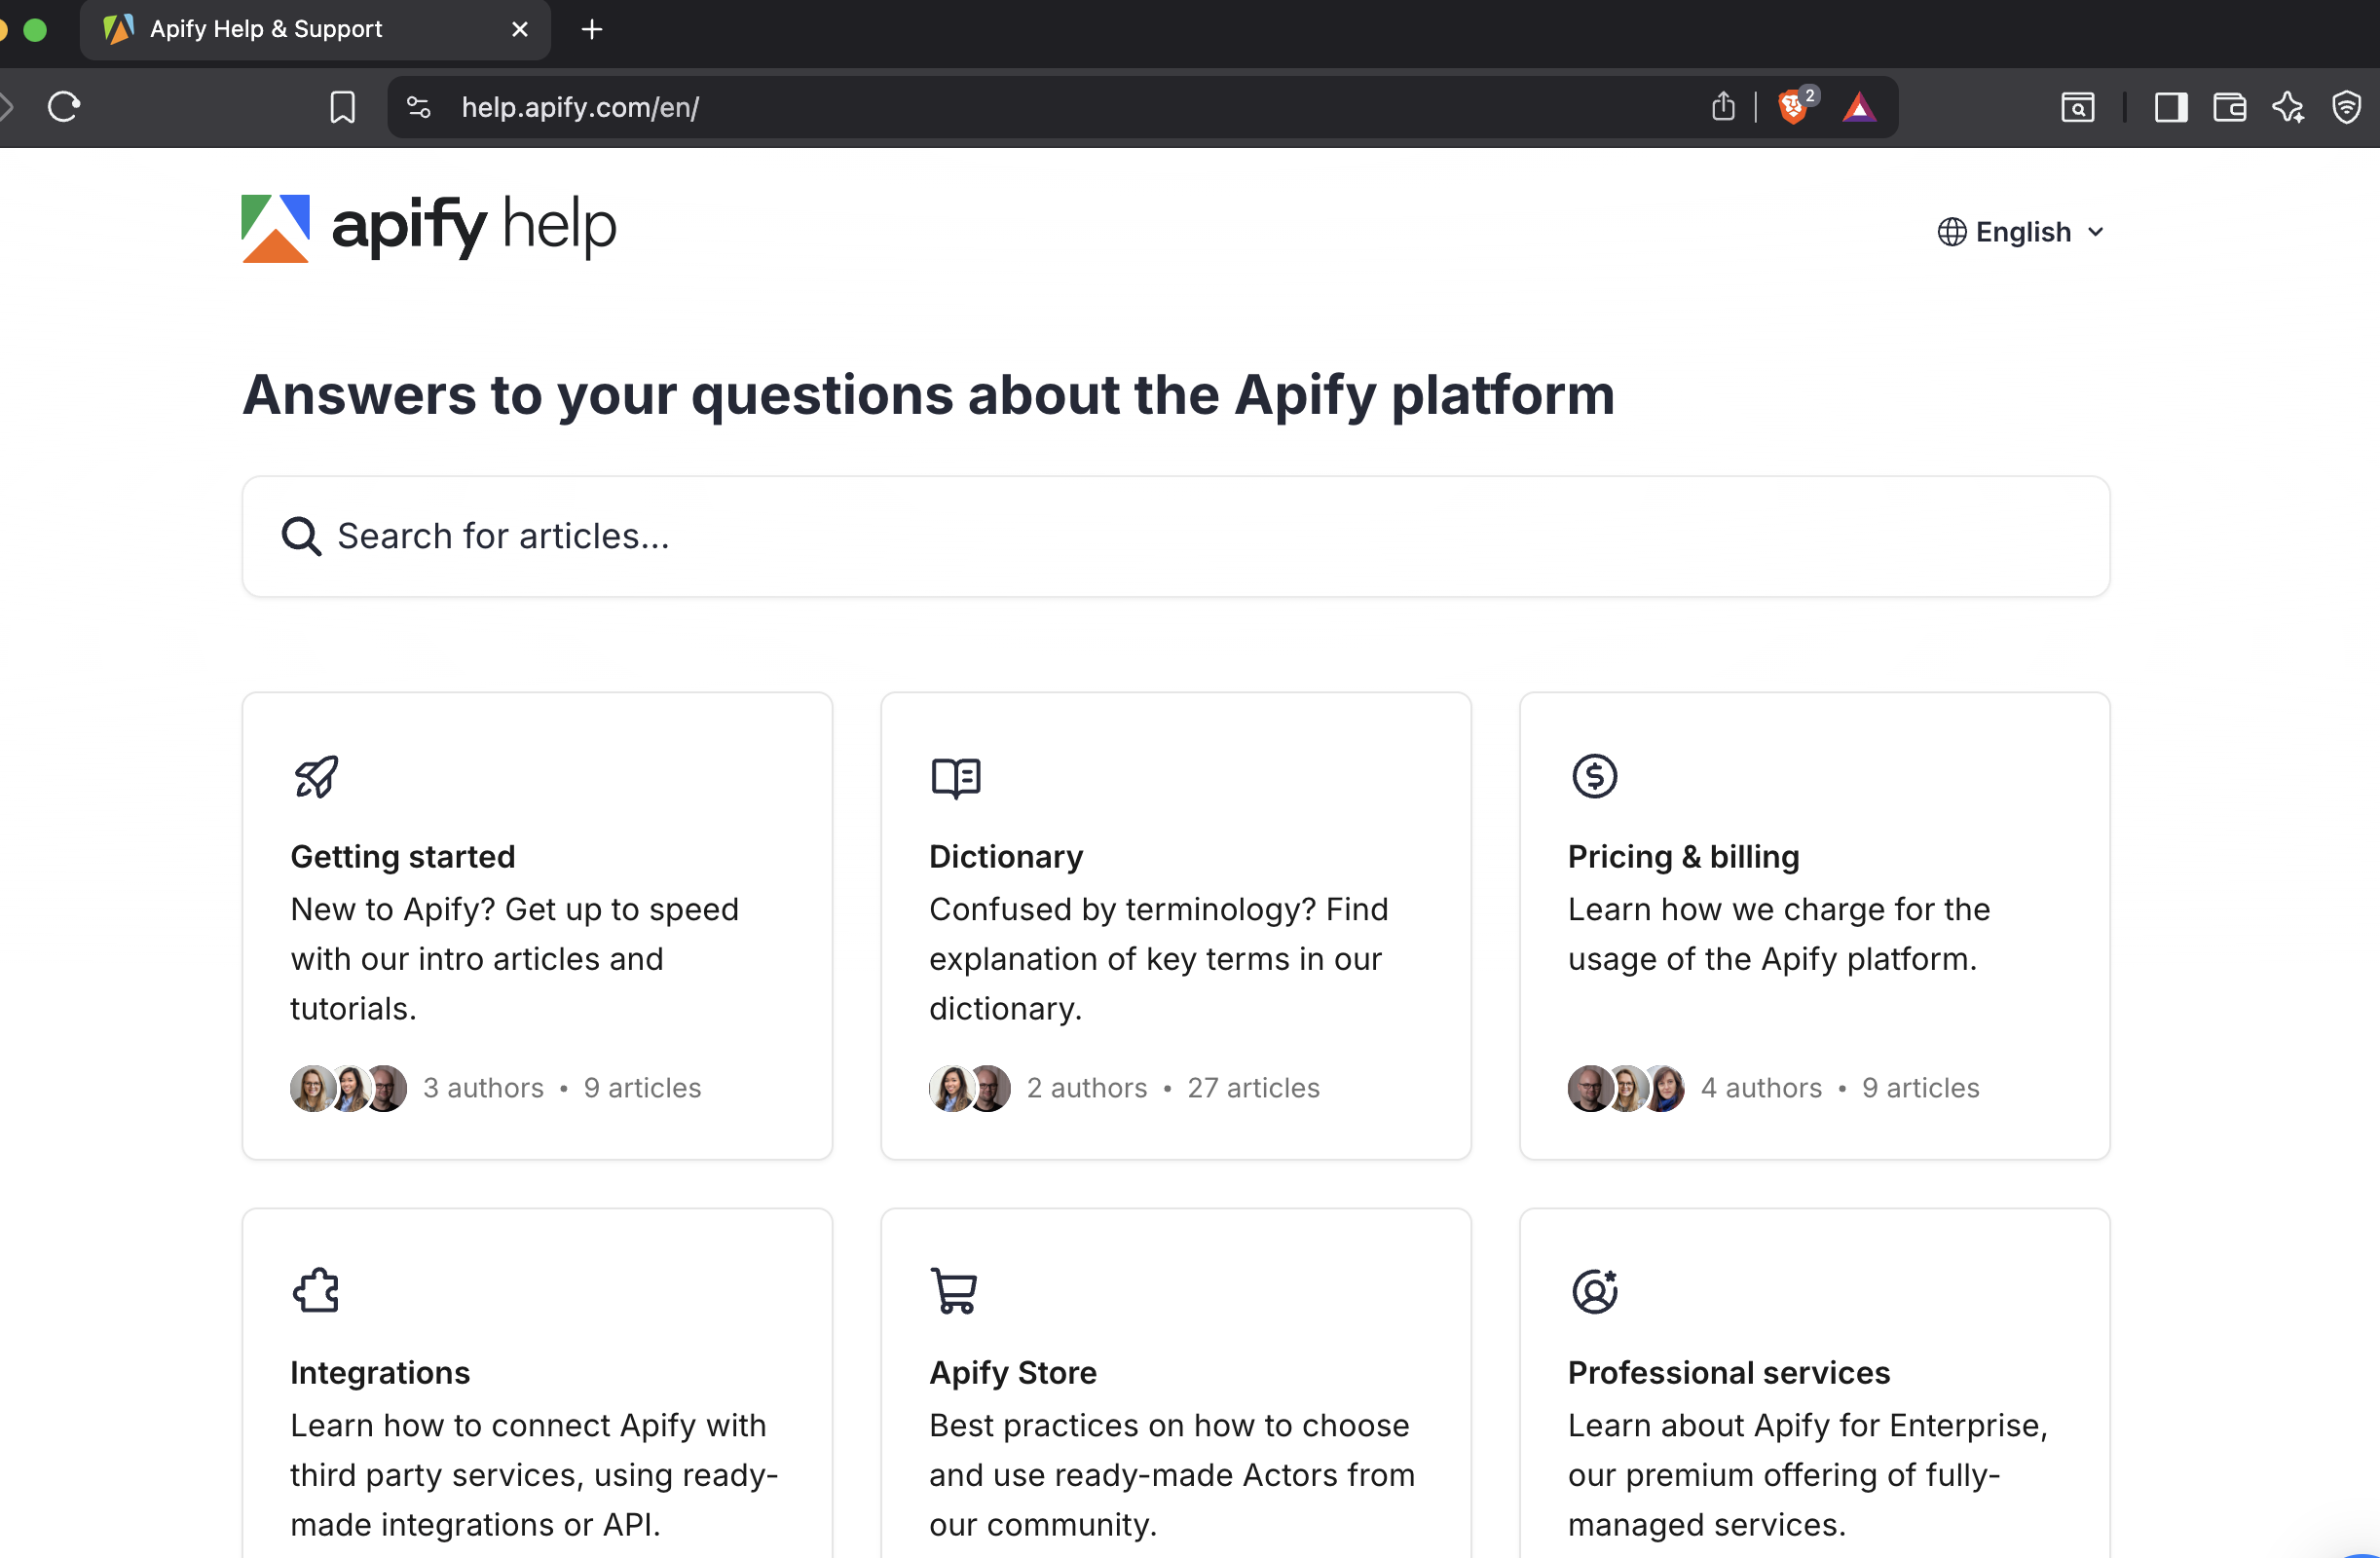Click the '4 authors' text
This screenshot has width=2380, height=1558.
(1761, 1088)
